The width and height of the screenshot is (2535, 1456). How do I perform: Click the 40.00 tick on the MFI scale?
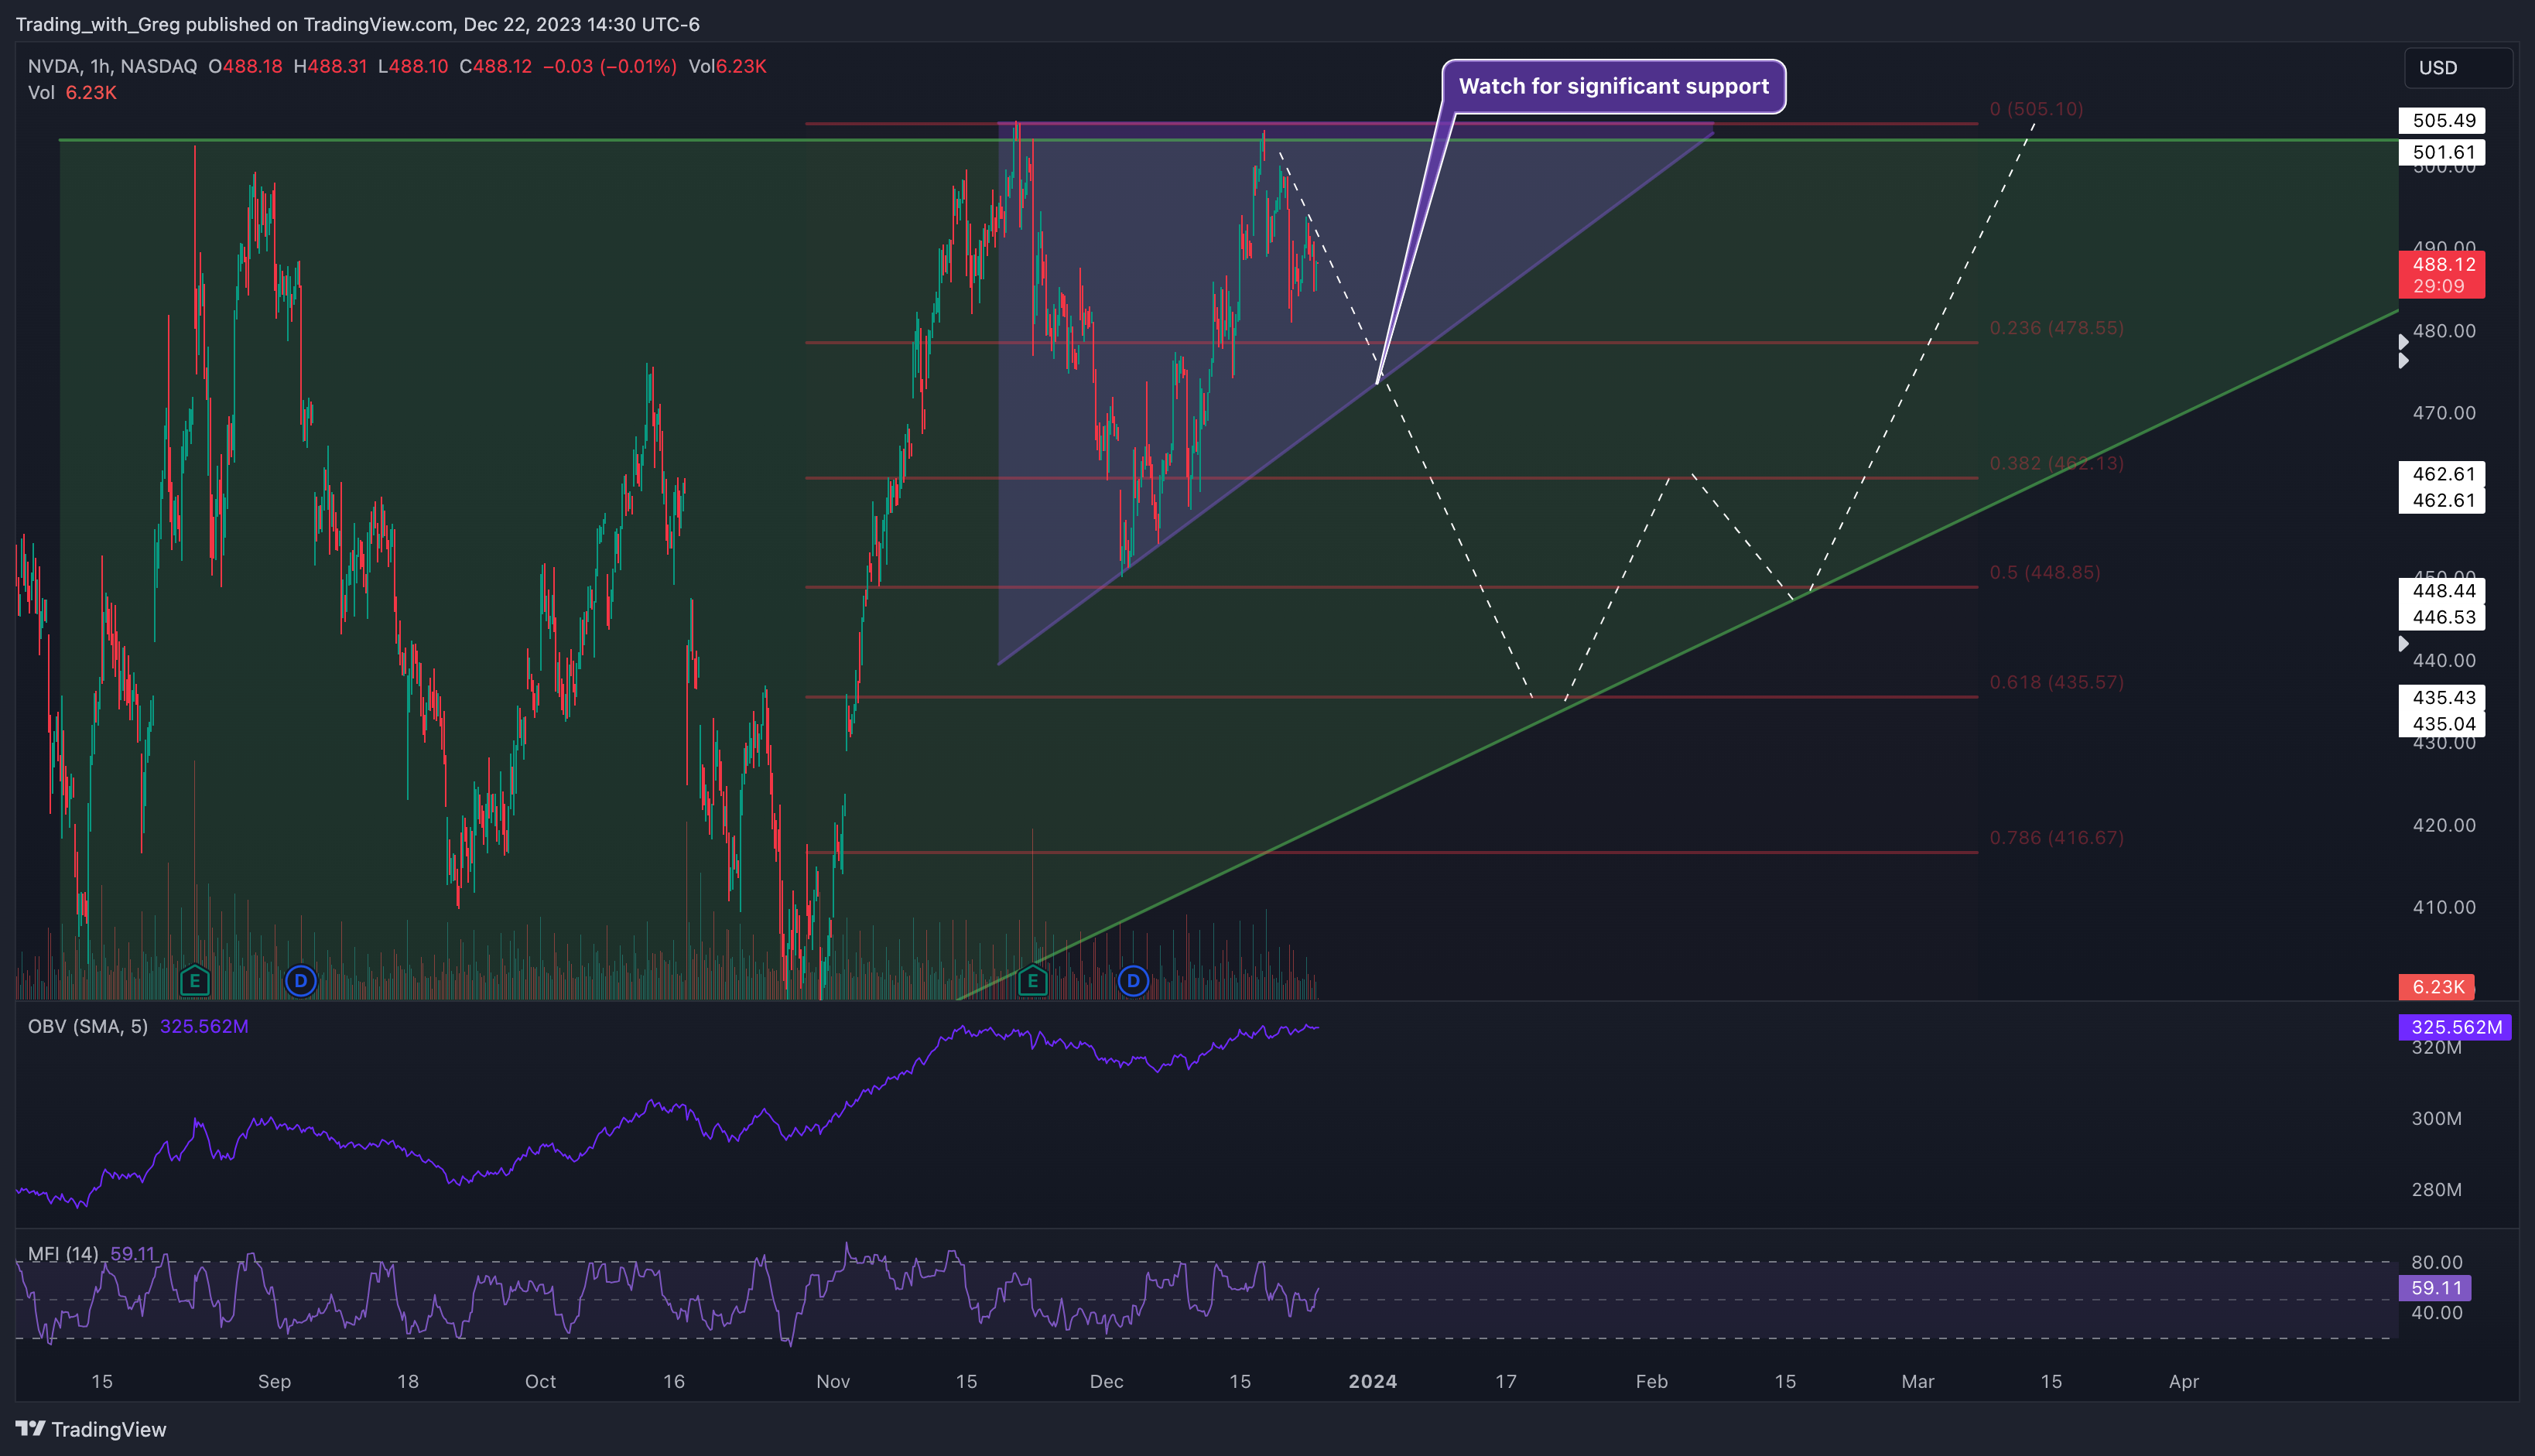(2436, 1312)
